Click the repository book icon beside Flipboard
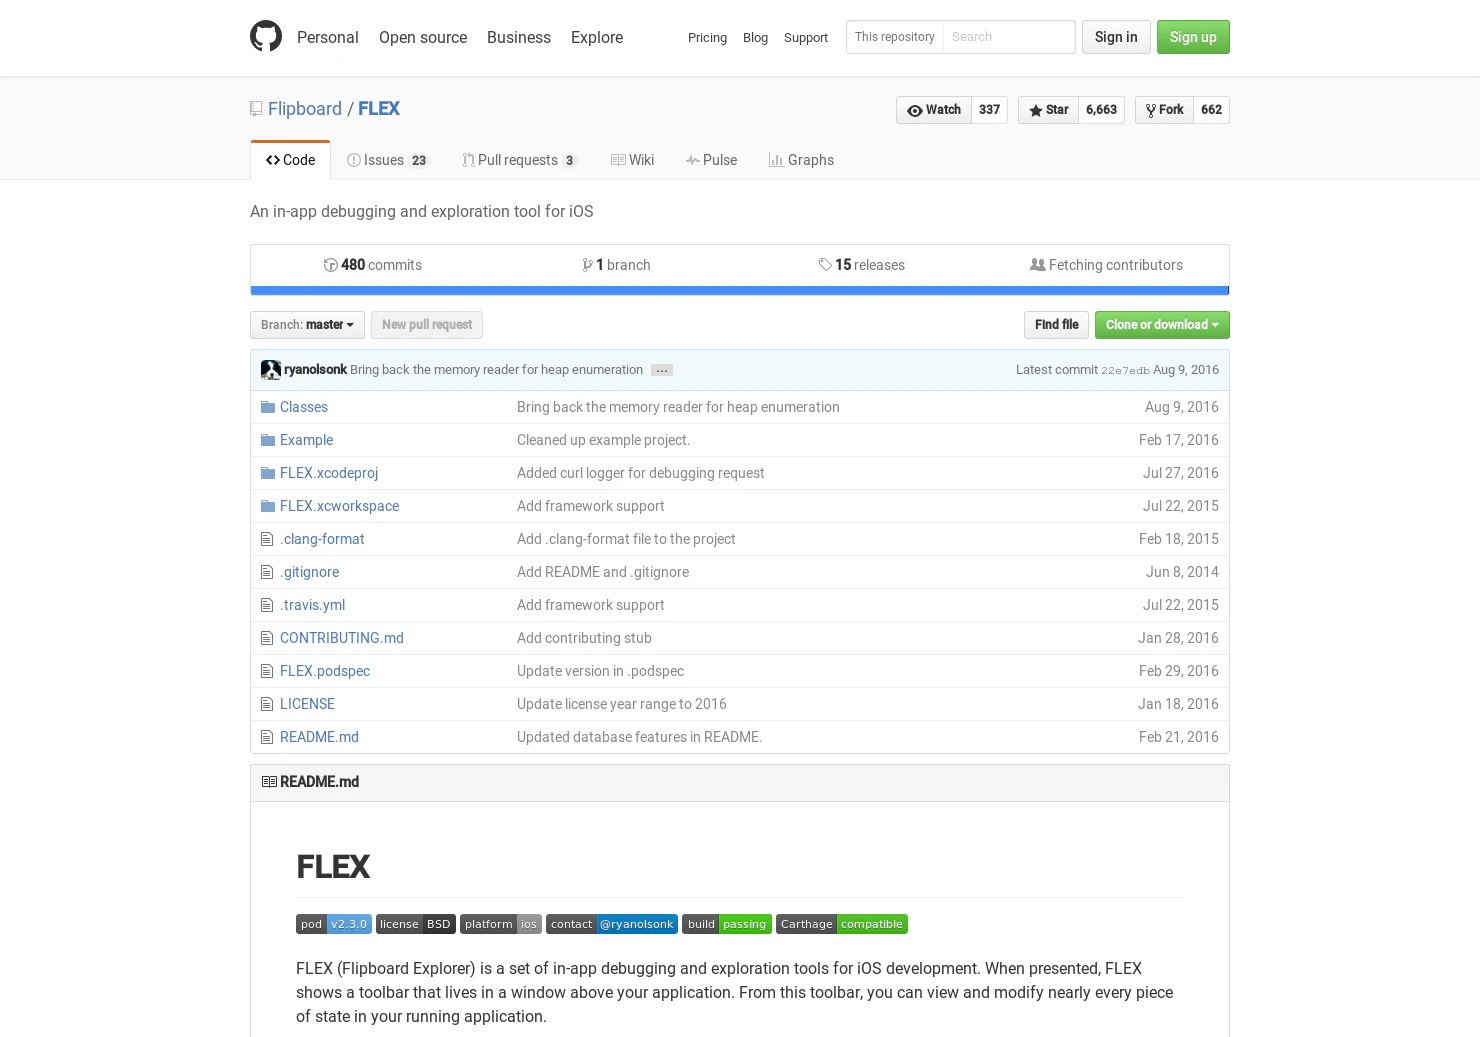Viewport: 1480px width, 1037px height. pos(256,109)
